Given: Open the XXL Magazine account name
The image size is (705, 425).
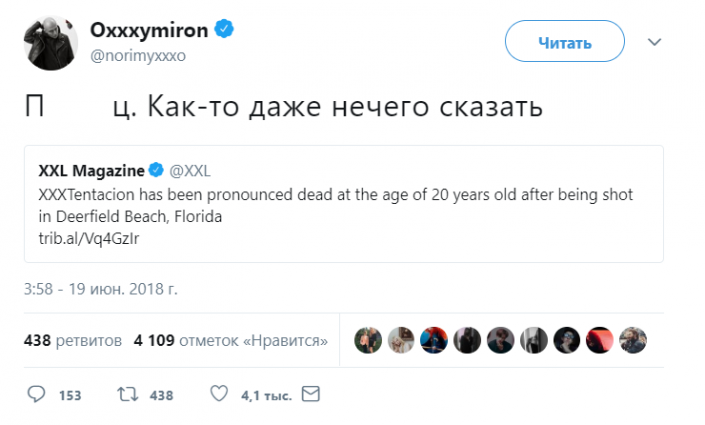Looking at the screenshot, I should tap(92, 169).
